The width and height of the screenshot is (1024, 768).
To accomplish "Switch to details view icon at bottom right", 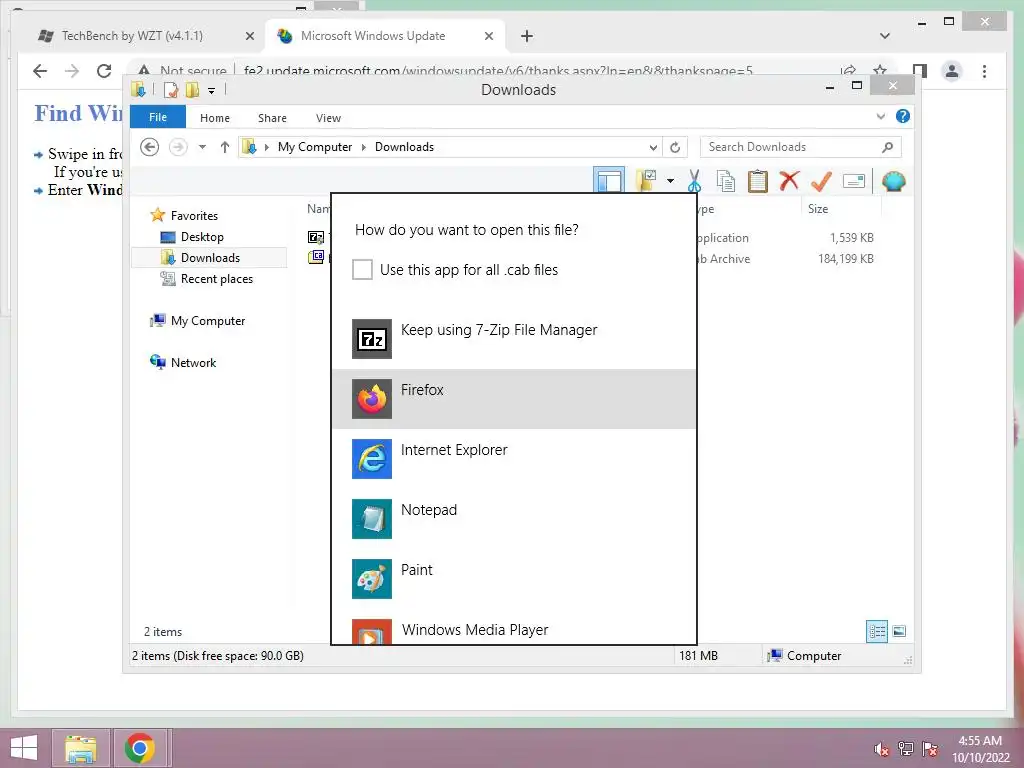I will (876, 631).
